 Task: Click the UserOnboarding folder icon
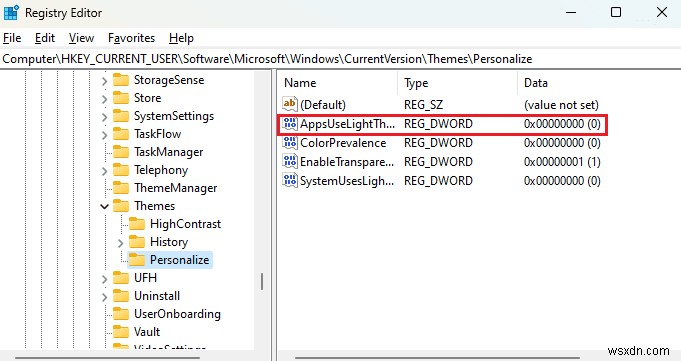point(121,314)
